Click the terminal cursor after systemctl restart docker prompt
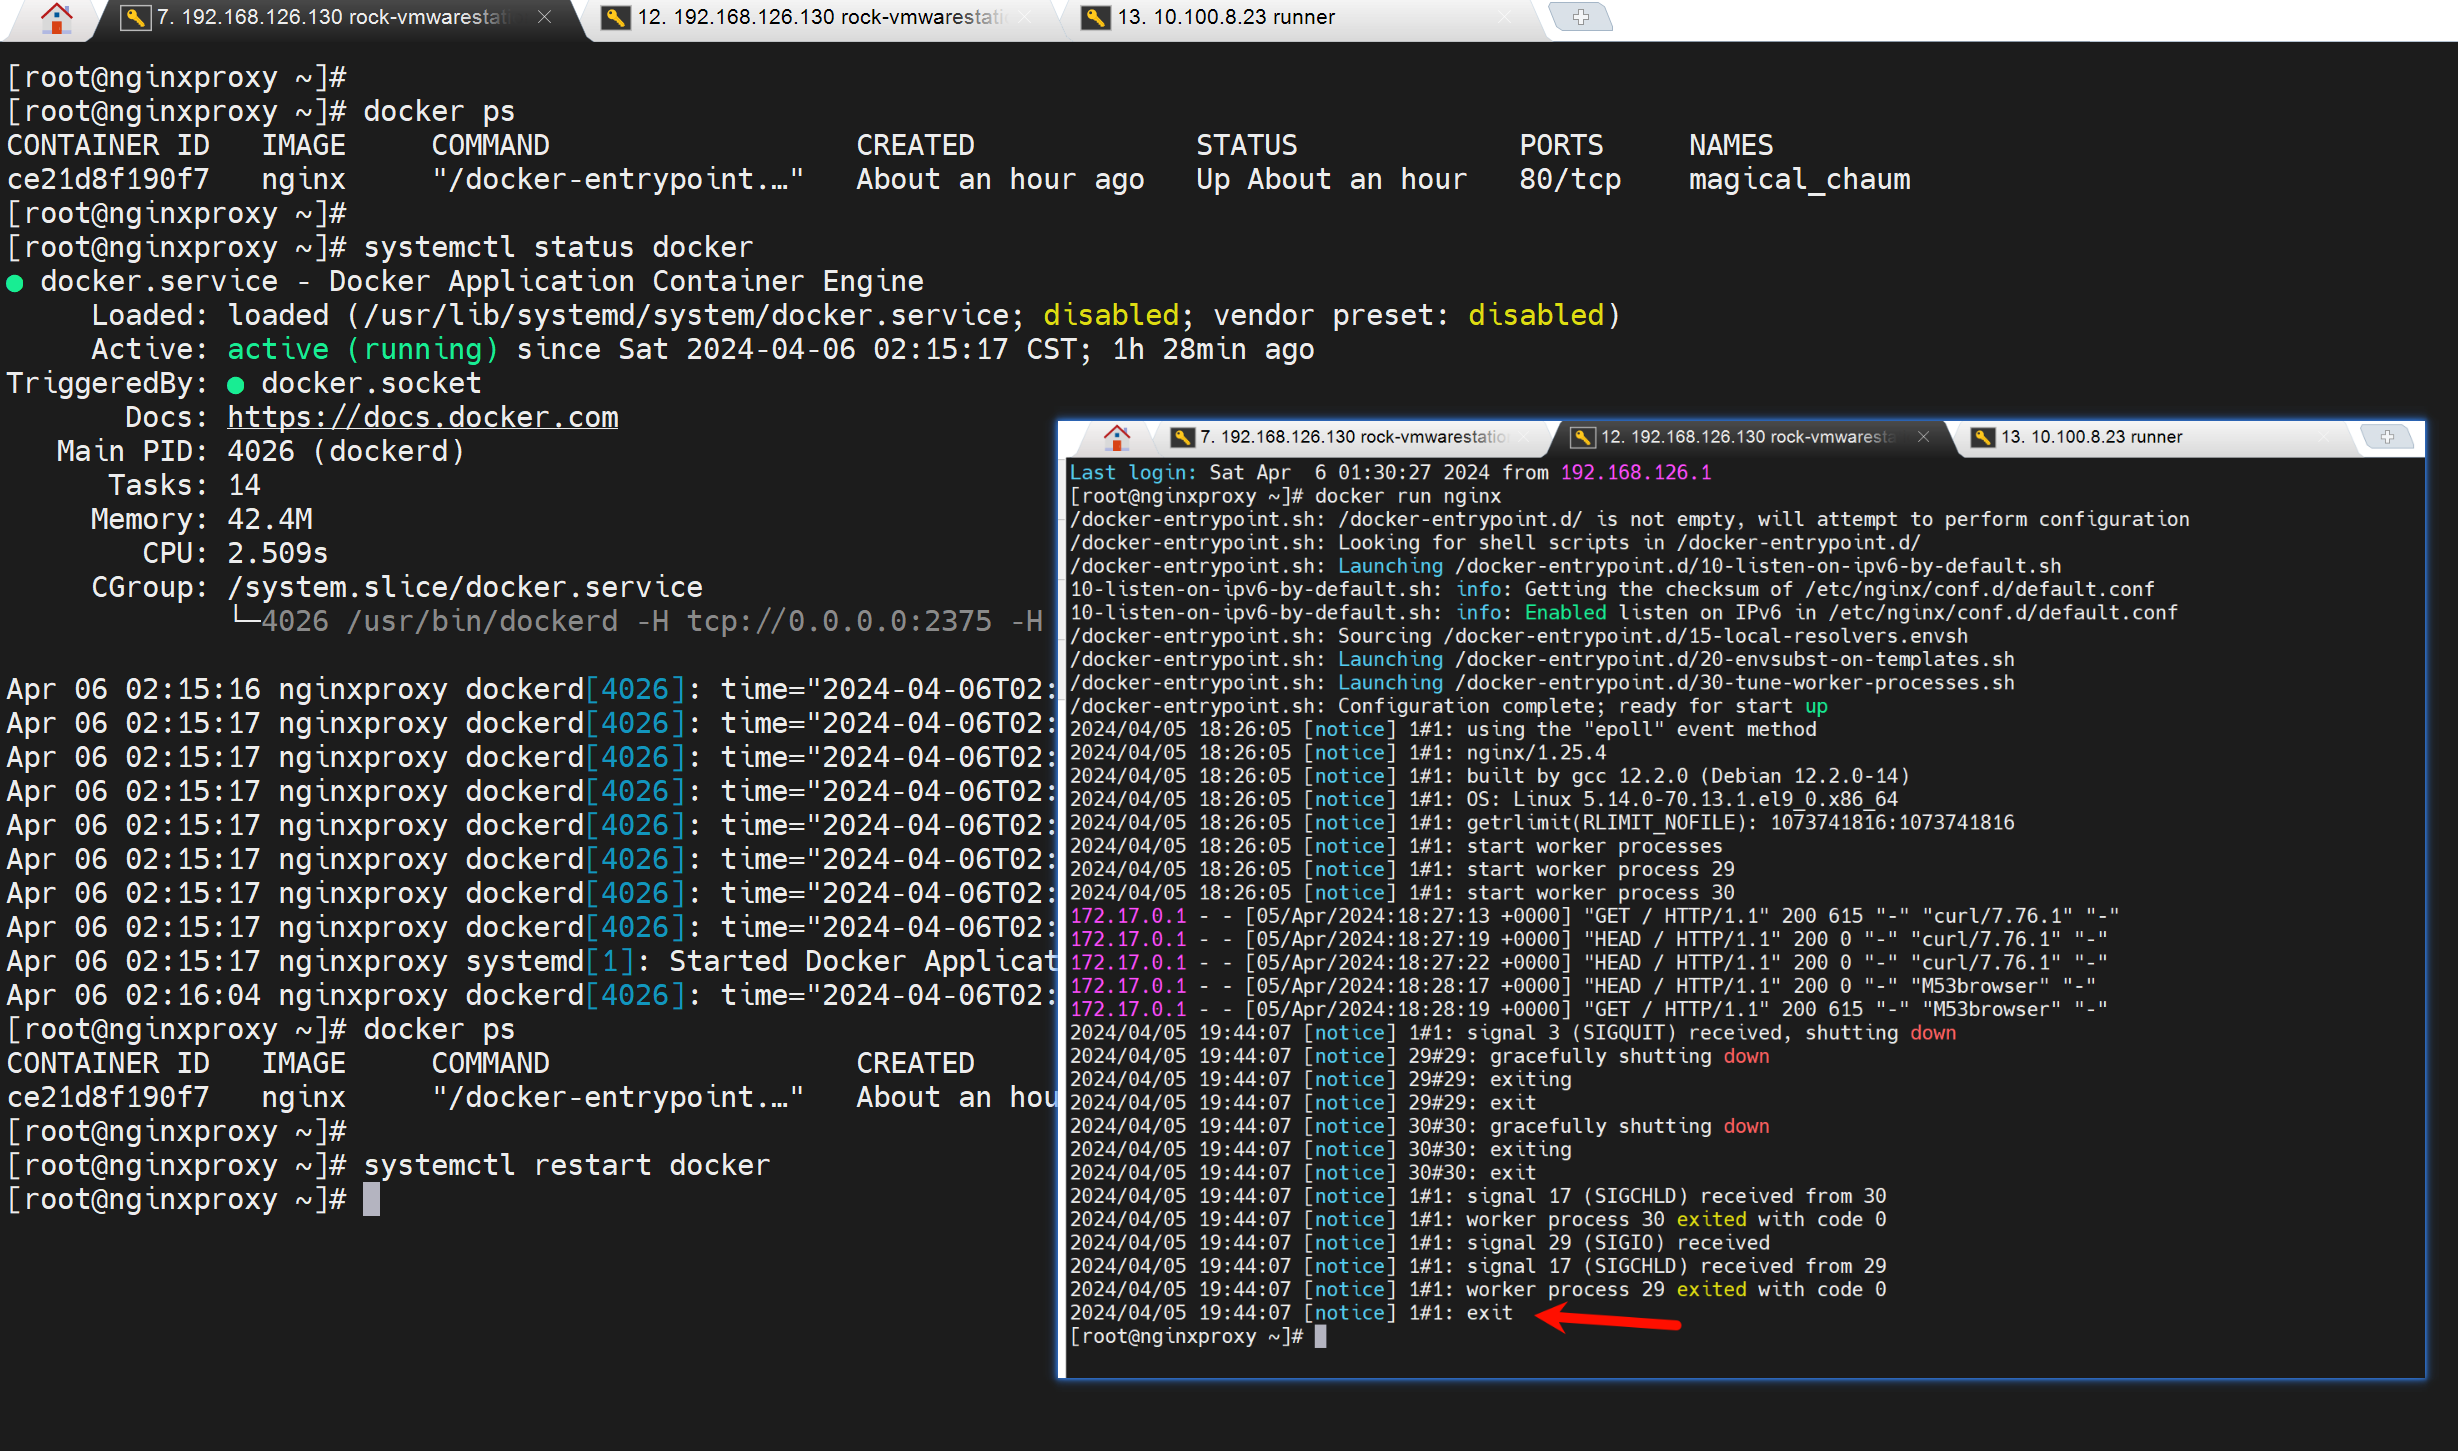Viewport: 2458px width, 1451px height. coord(371,1199)
